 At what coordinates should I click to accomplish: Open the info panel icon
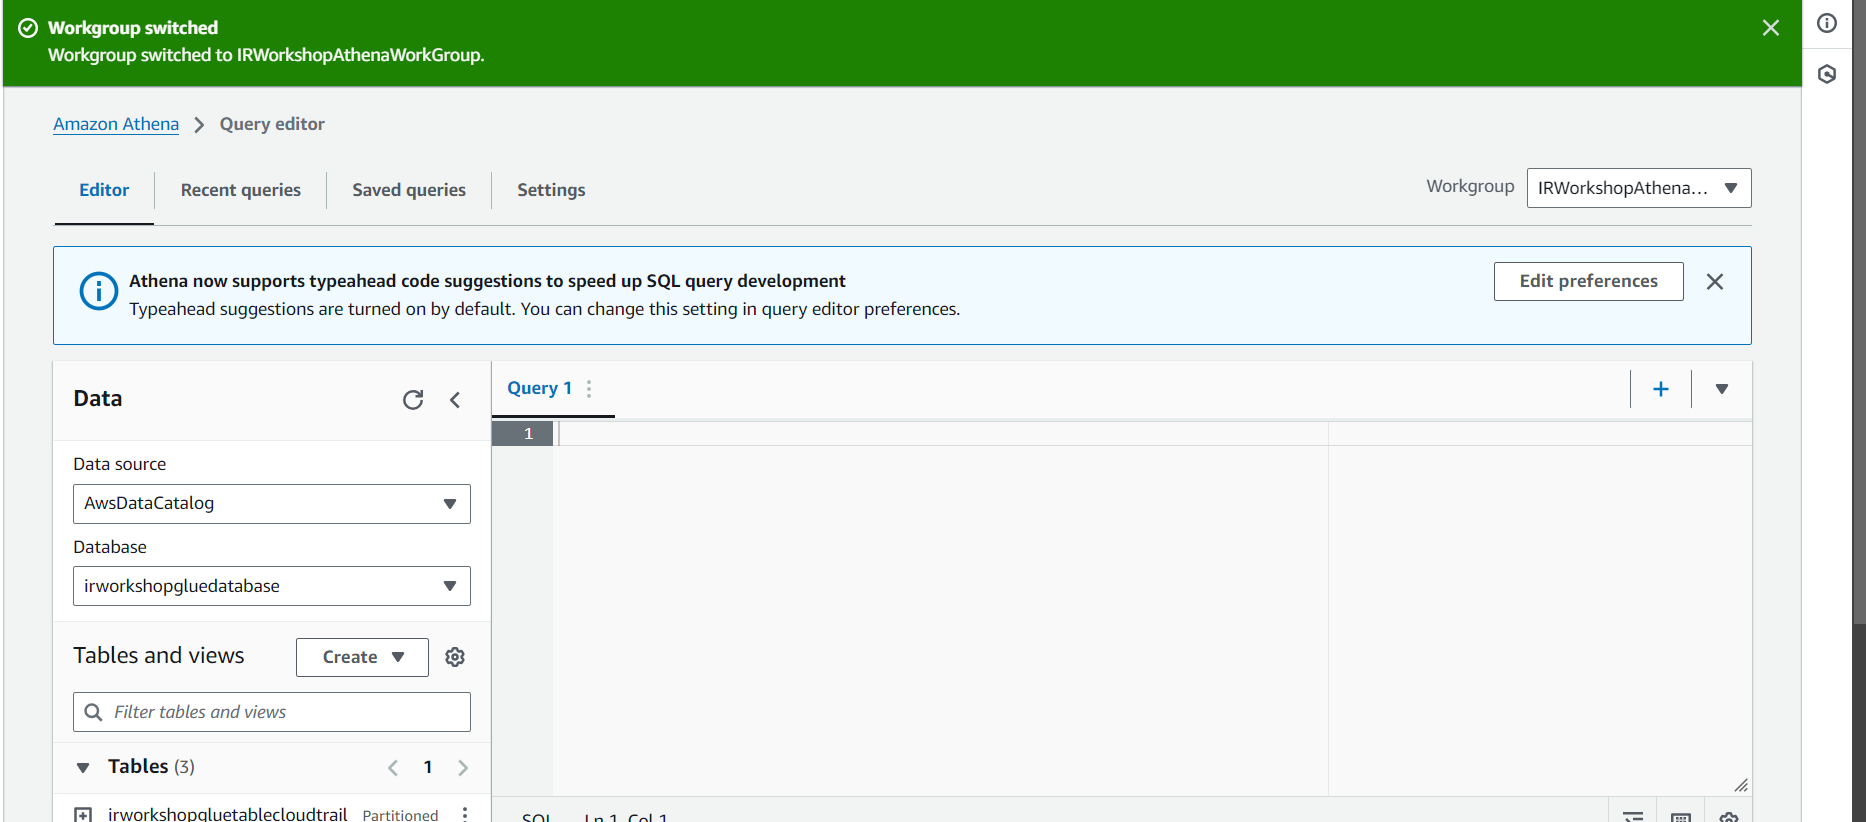click(1827, 23)
